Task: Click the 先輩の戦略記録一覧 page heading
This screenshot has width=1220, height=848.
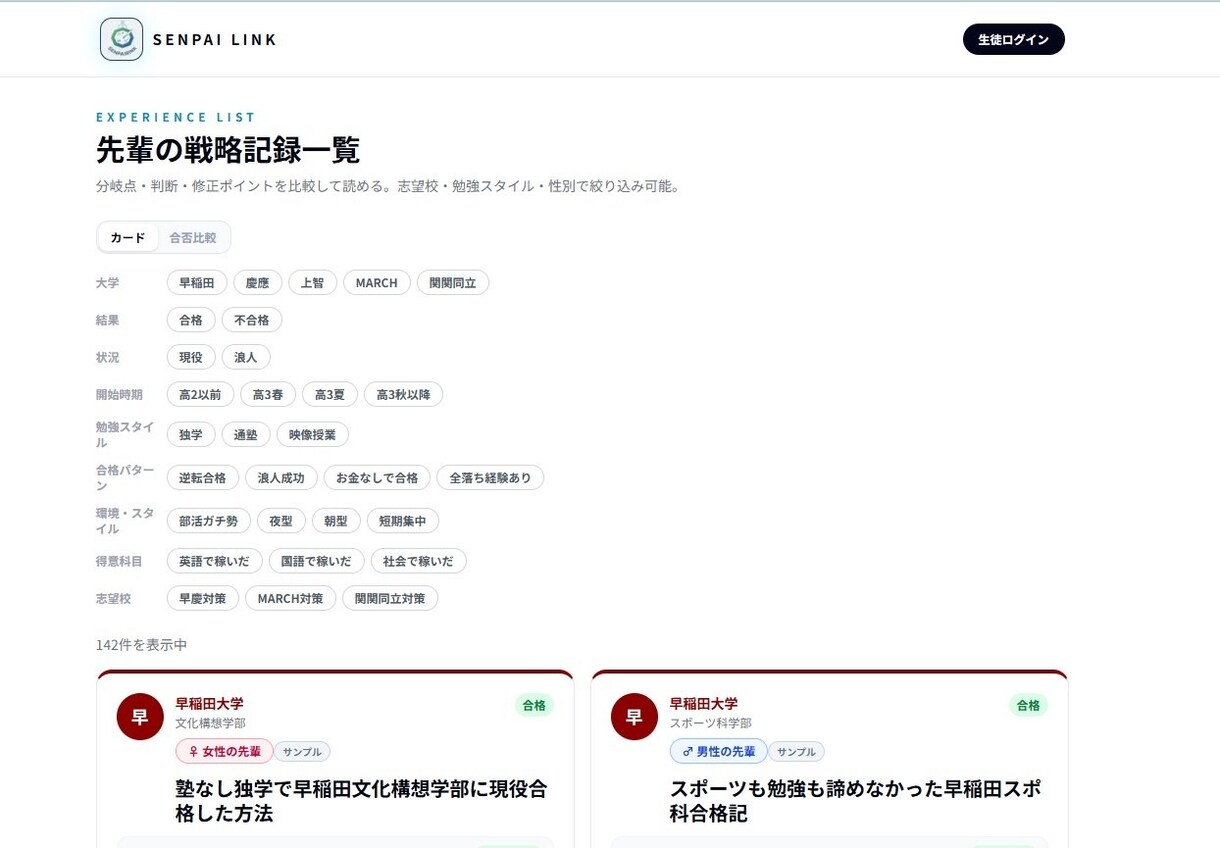Action: coord(228,150)
